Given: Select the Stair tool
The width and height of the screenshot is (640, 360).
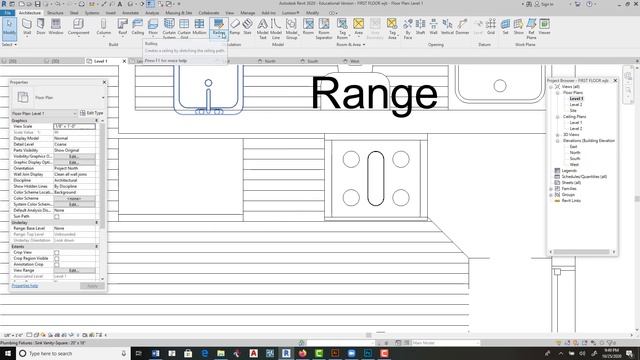Looking at the screenshot, I should pos(247,27).
